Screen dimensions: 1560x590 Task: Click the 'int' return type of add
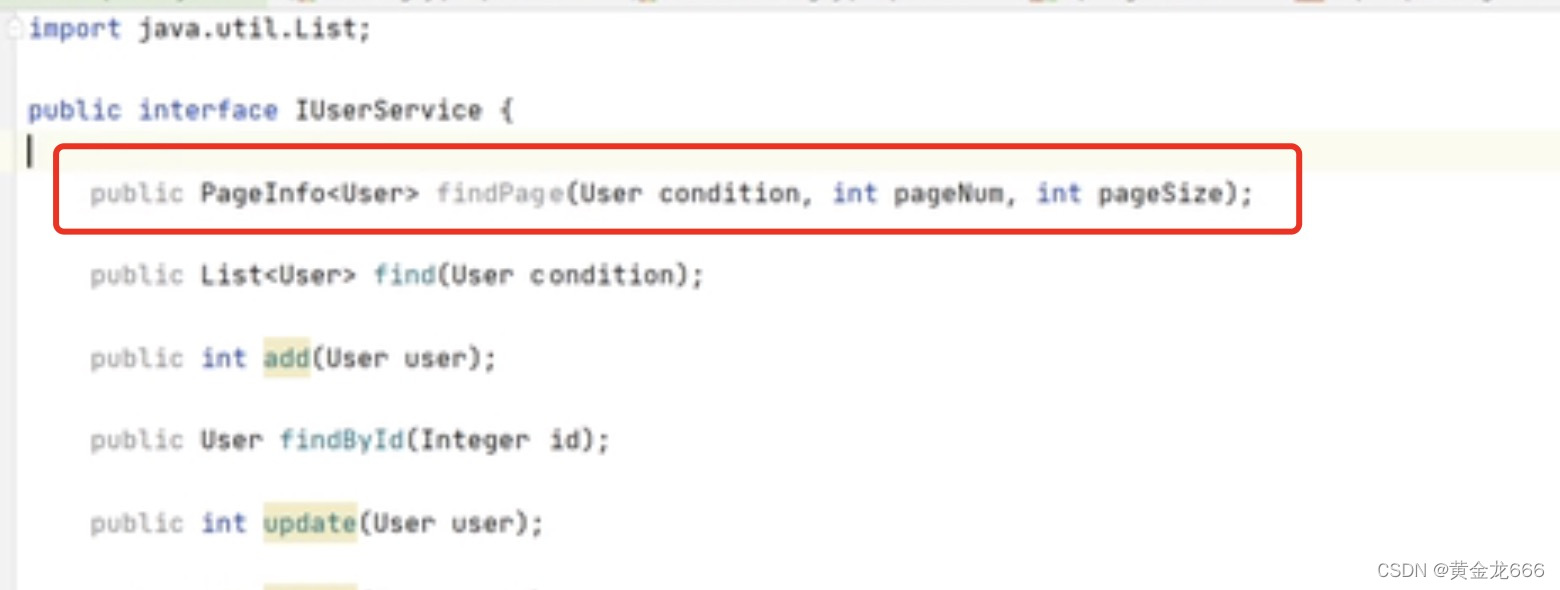click(x=224, y=358)
